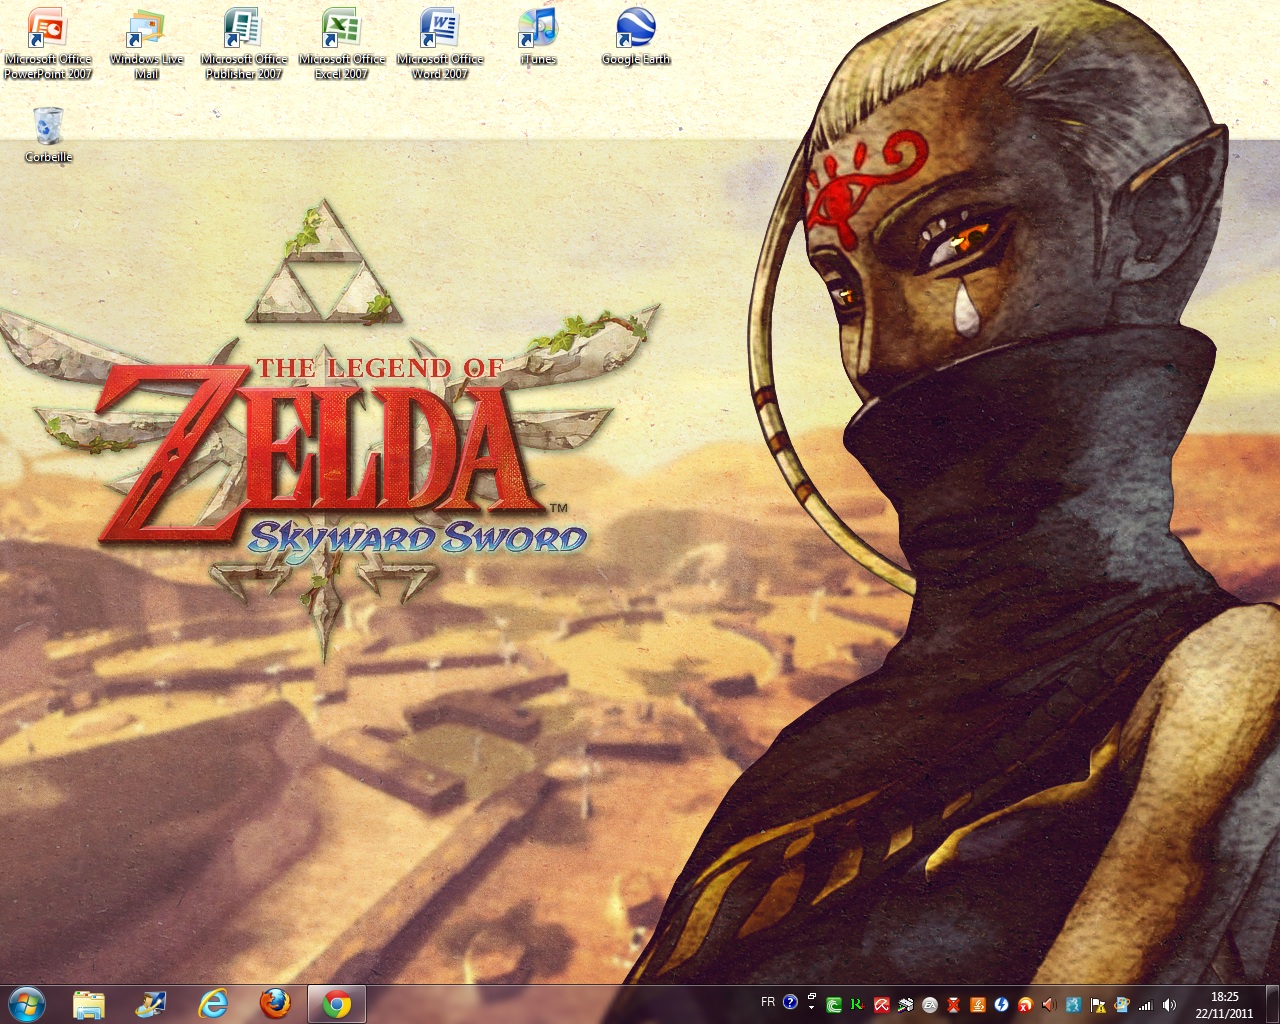Open the Avira red umbrella tray icon

[x=882, y=1005]
